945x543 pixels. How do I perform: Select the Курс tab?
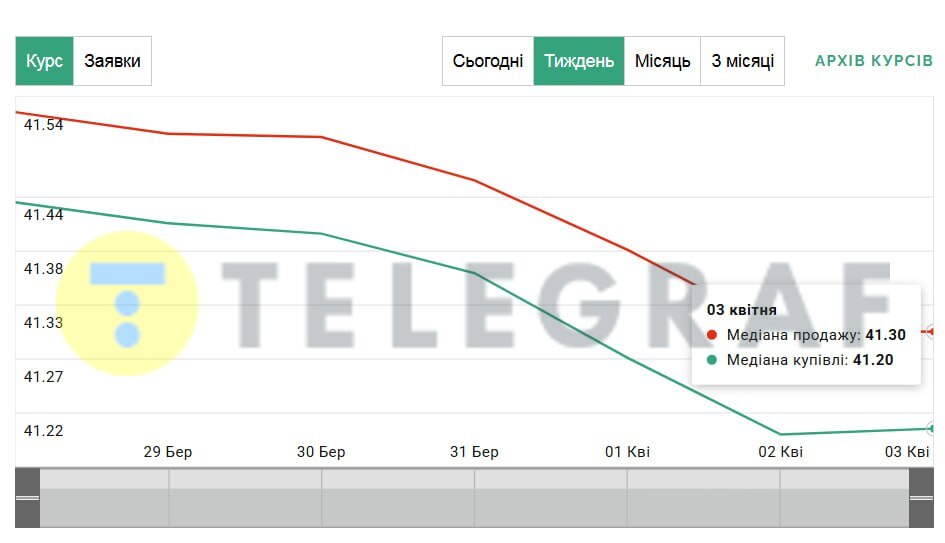pos(44,61)
